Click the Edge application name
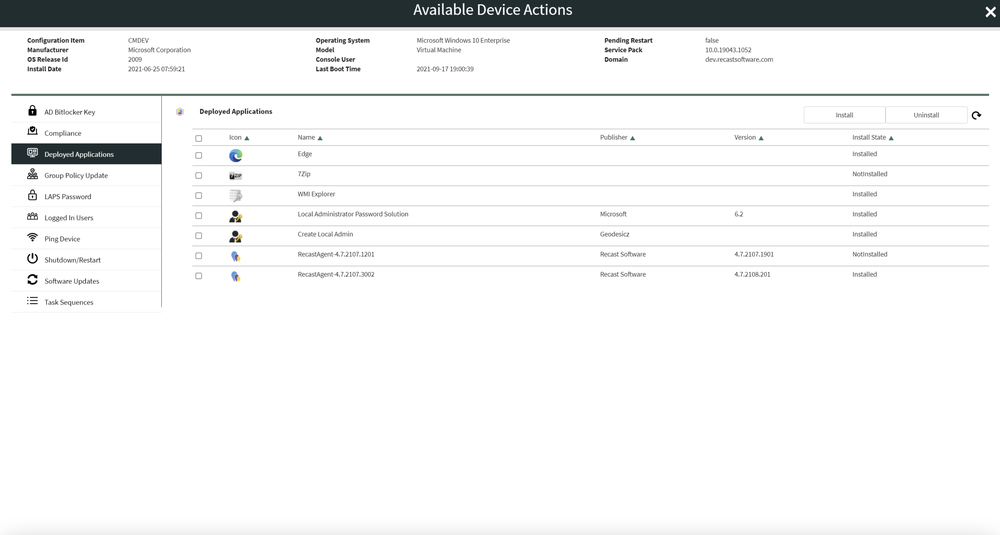This screenshot has height=535, width=1000. [305, 154]
